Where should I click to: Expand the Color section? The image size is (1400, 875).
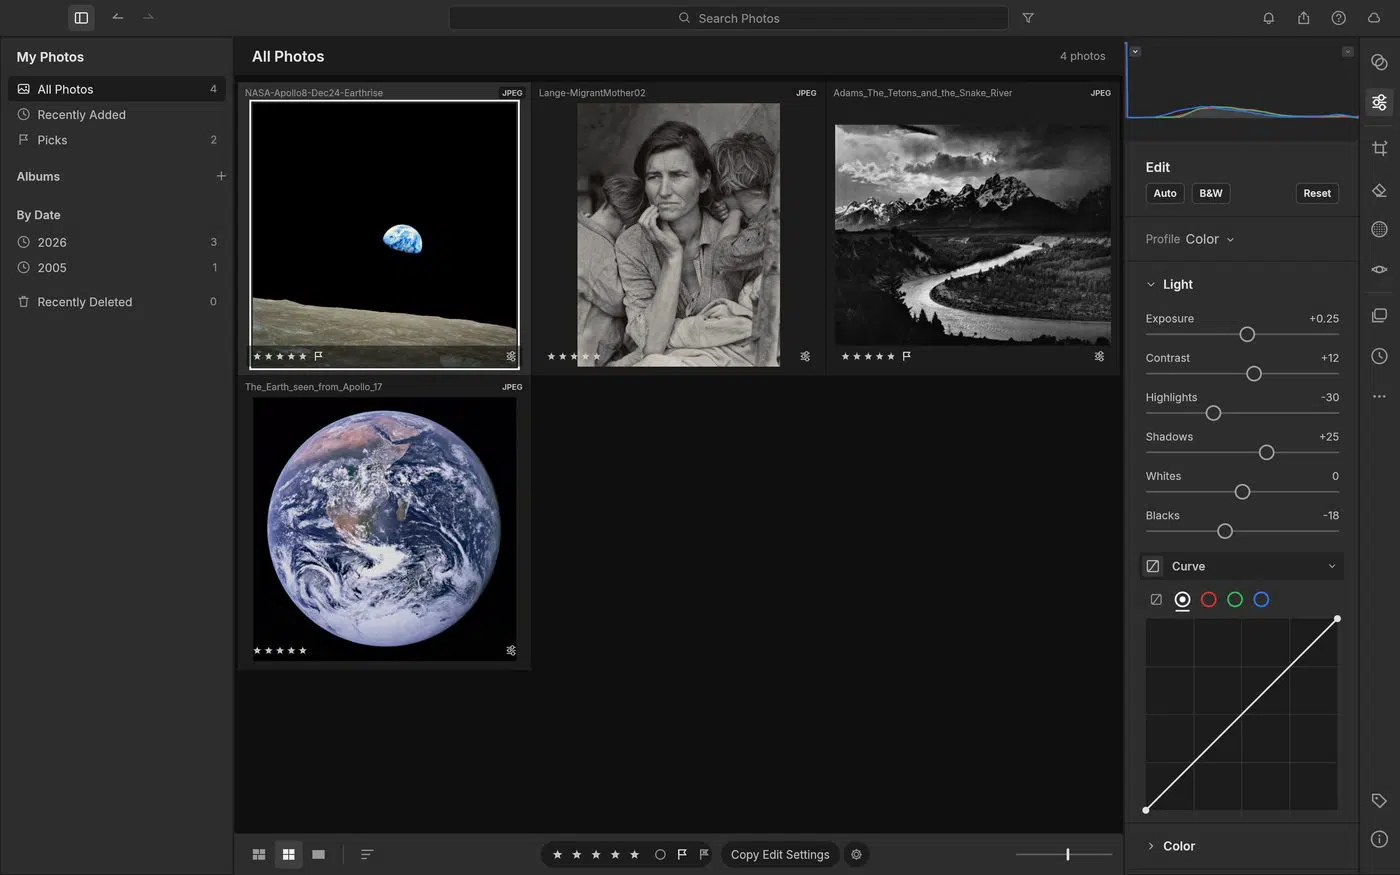[x=1151, y=846]
